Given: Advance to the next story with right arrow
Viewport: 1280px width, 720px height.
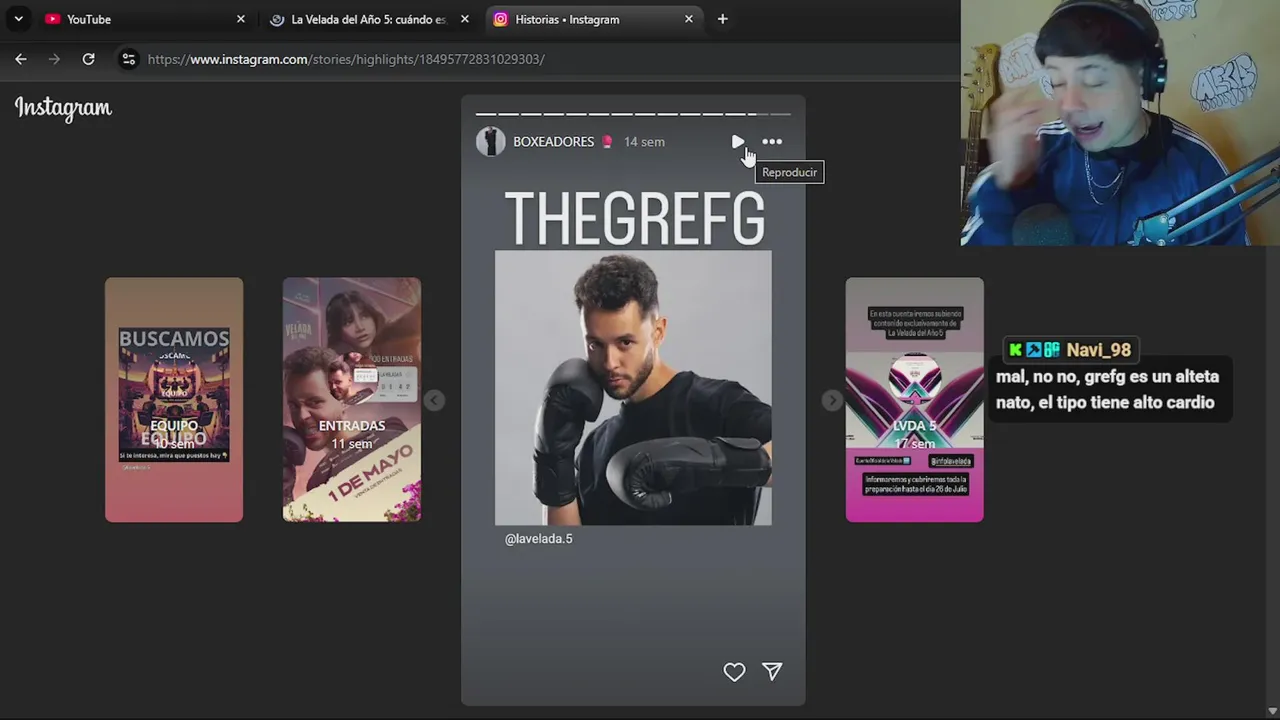Looking at the screenshot, I should (x=832, y=400).
